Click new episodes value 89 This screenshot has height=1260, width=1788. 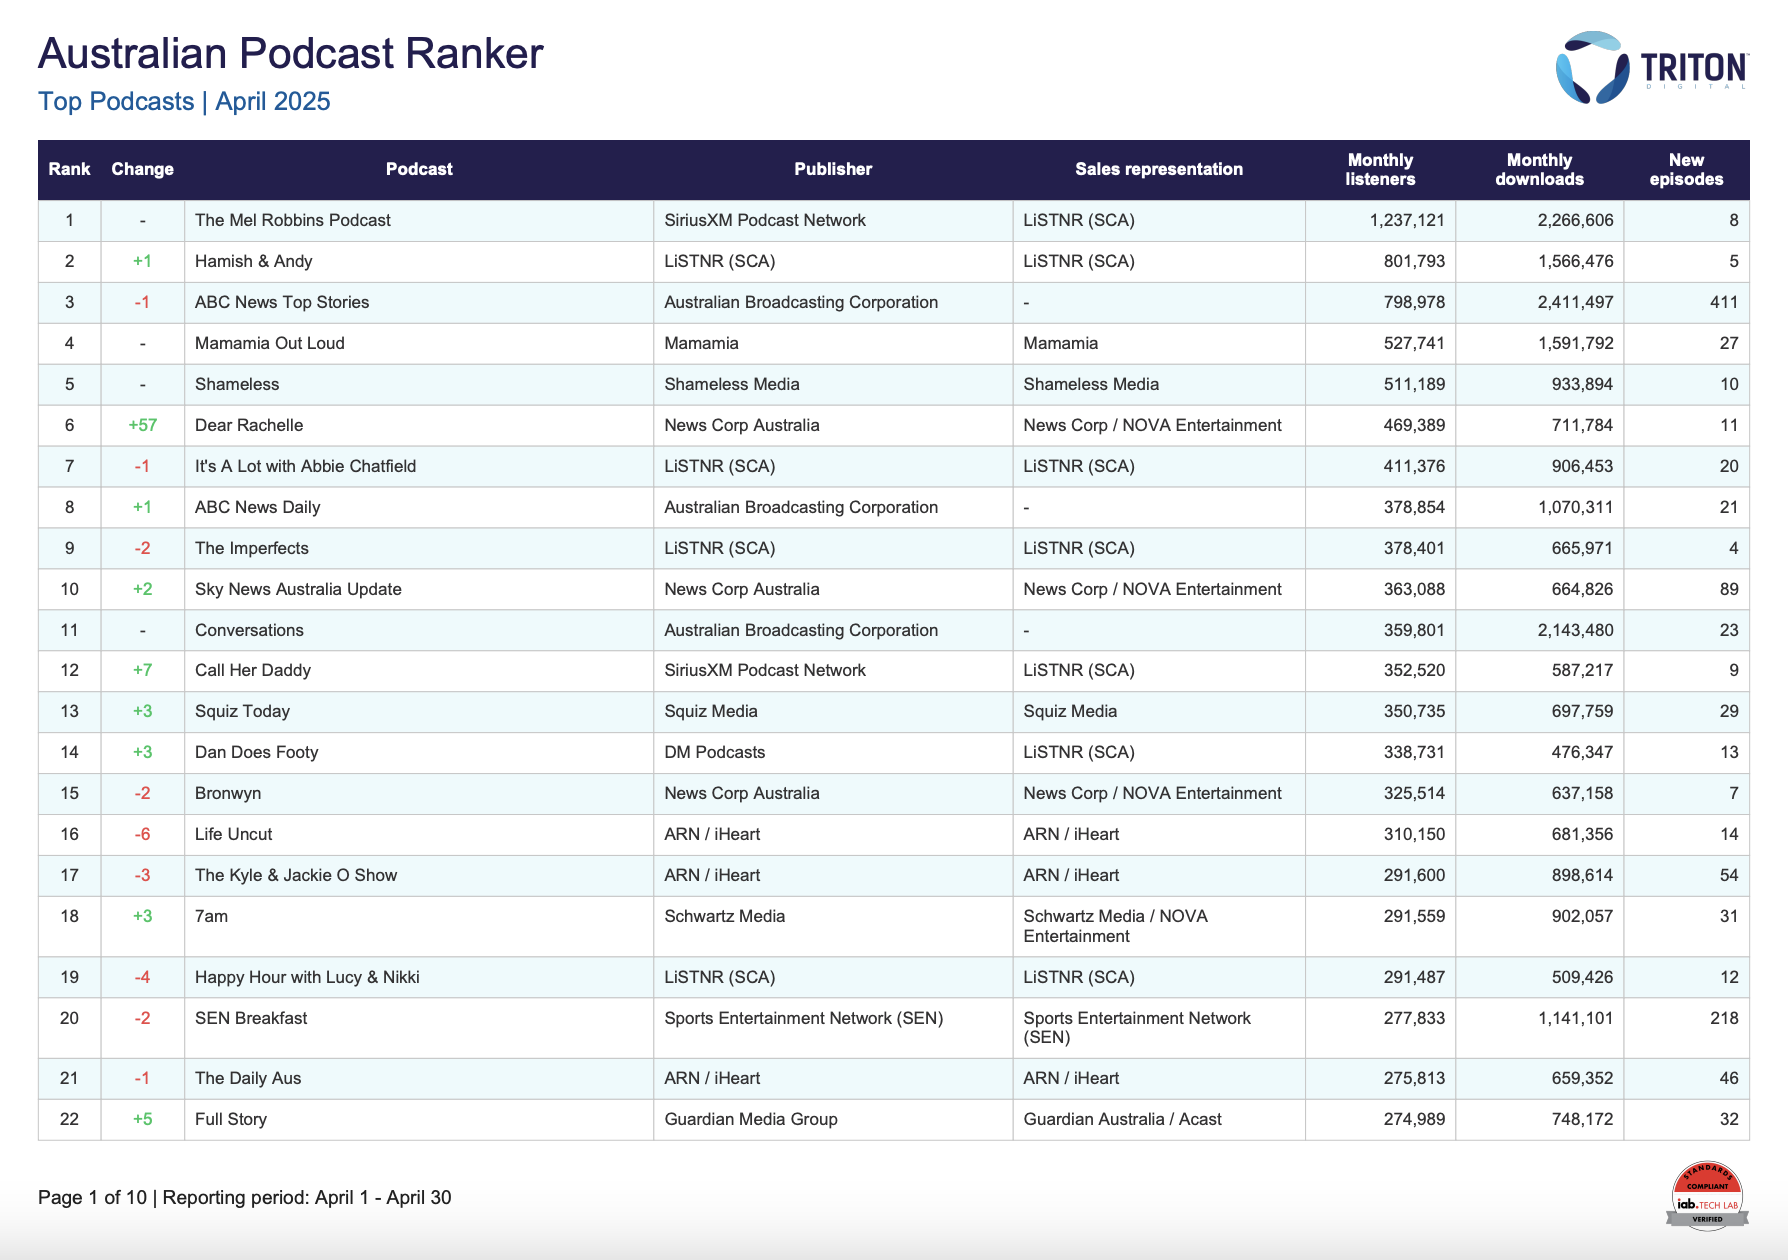(1729, 589)
